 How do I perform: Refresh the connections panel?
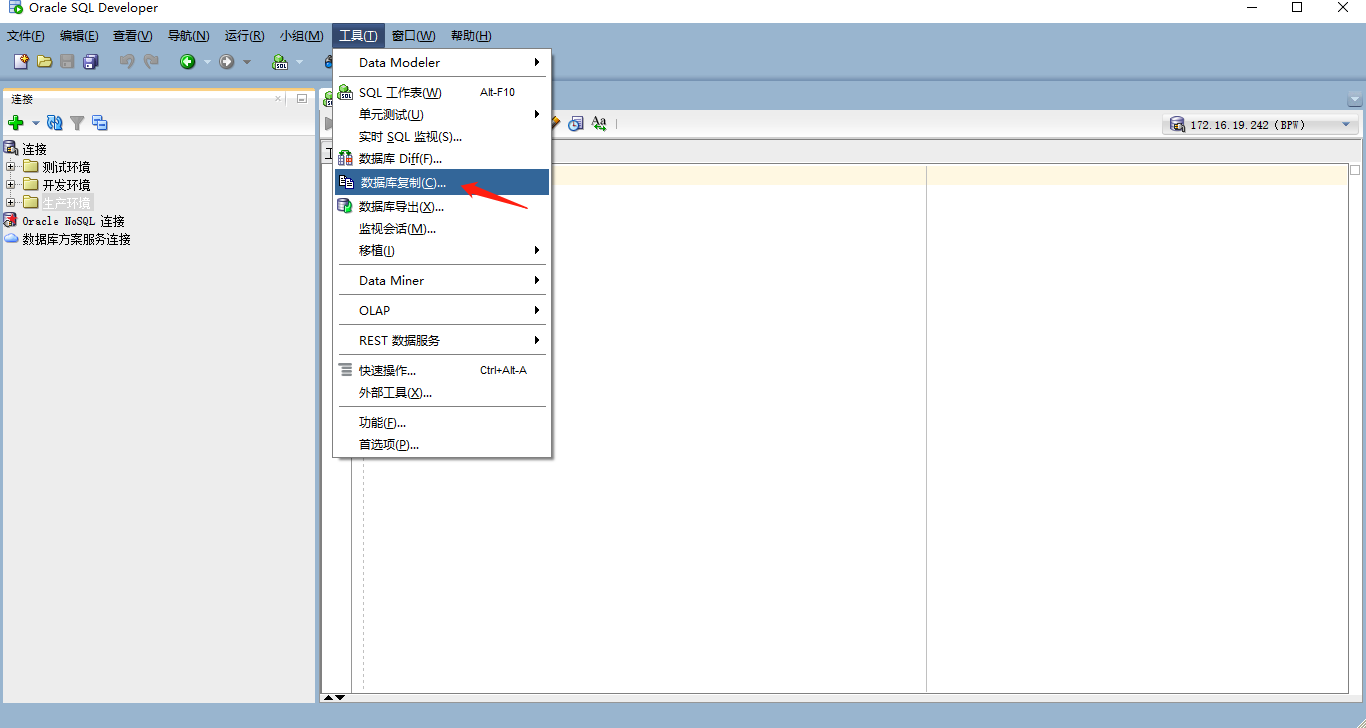click(55, 123)
